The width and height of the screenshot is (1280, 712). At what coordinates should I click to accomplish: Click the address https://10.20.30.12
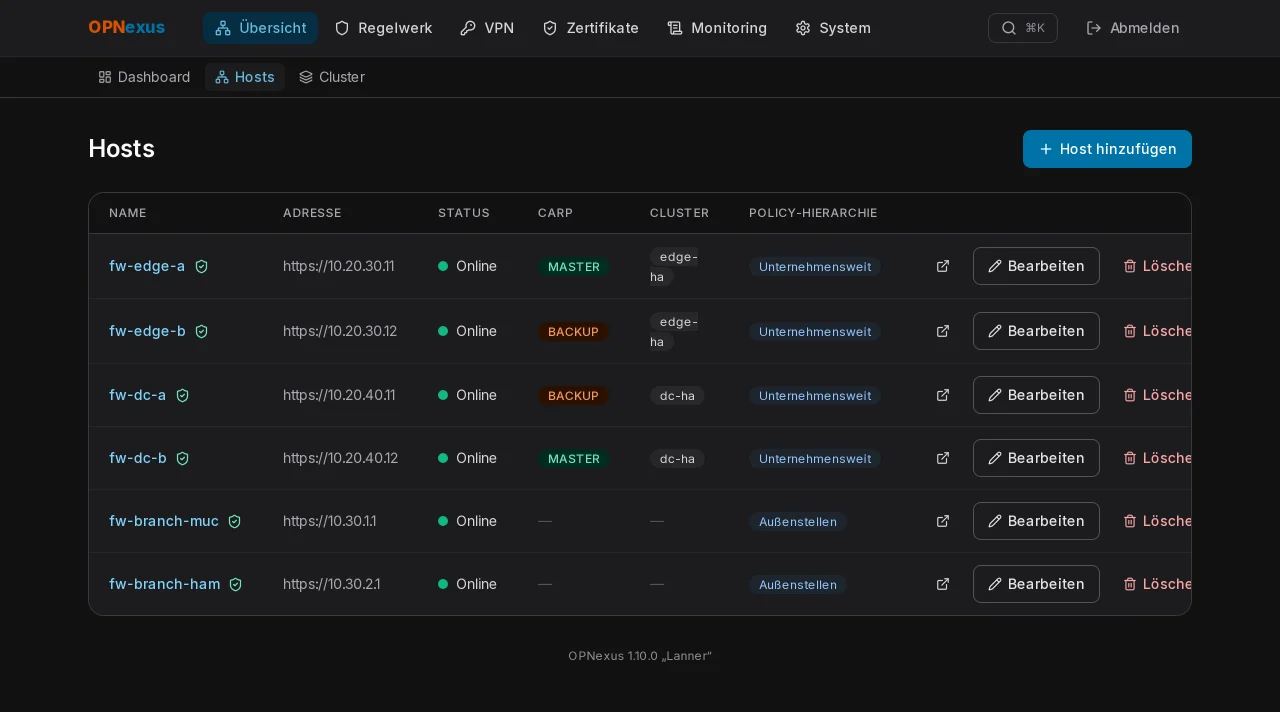click(x=340, y=331)
